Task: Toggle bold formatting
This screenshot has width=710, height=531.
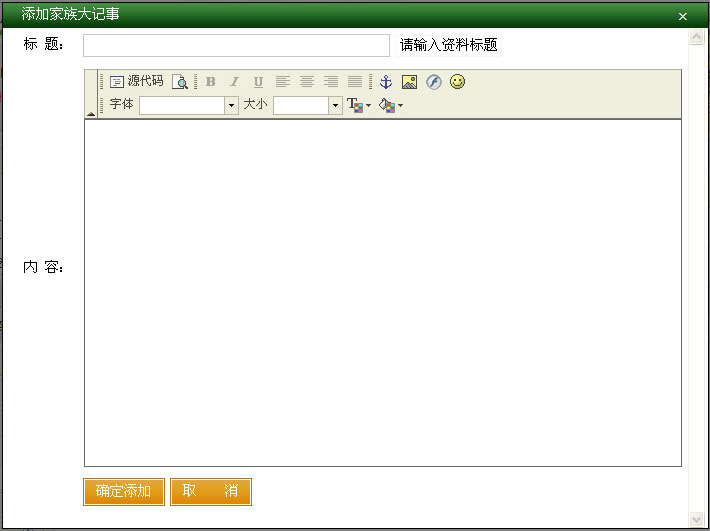Action: pyautogui.click(x=210, y=82)
